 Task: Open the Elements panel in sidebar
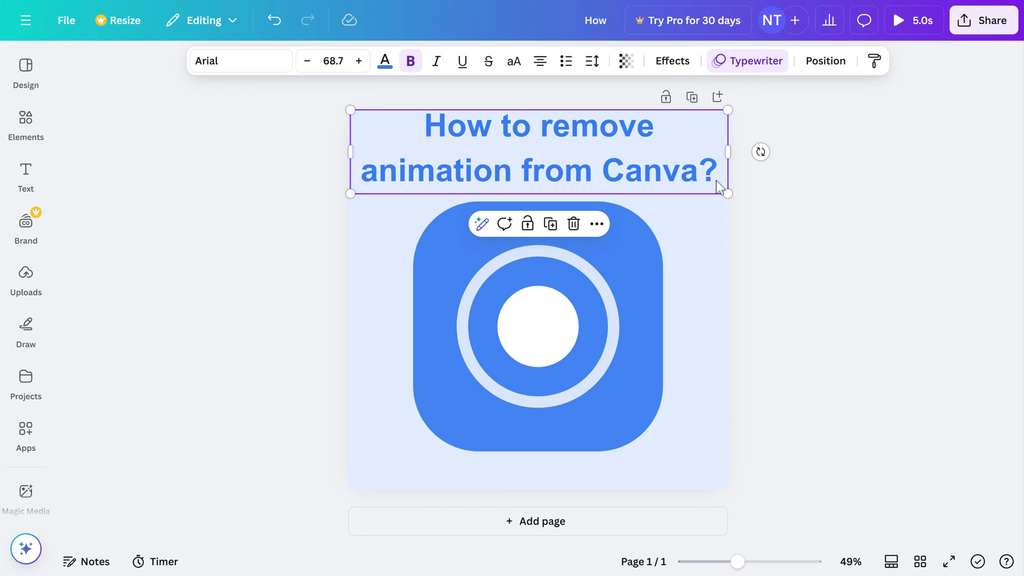click(x=26, y=125)
